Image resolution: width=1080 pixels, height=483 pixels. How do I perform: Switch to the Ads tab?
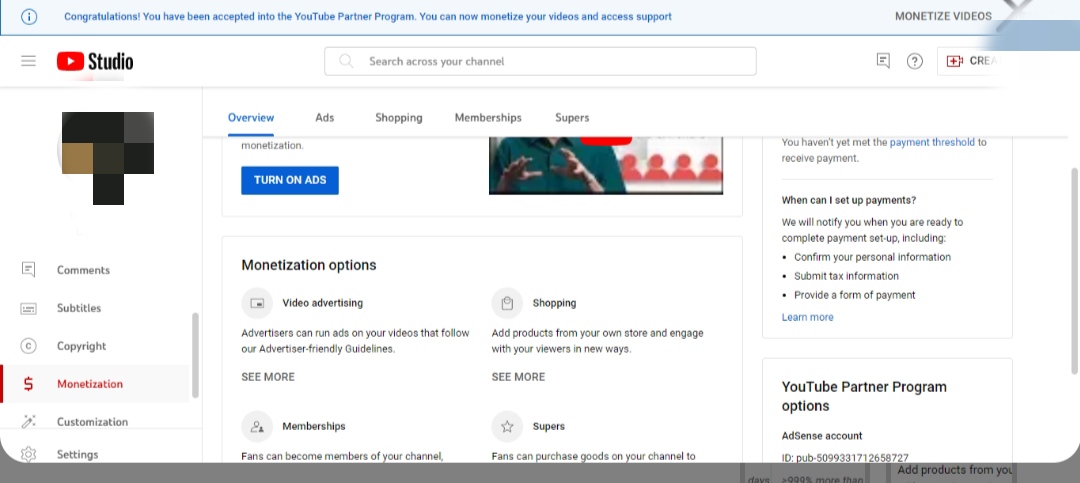coord(324,118)
